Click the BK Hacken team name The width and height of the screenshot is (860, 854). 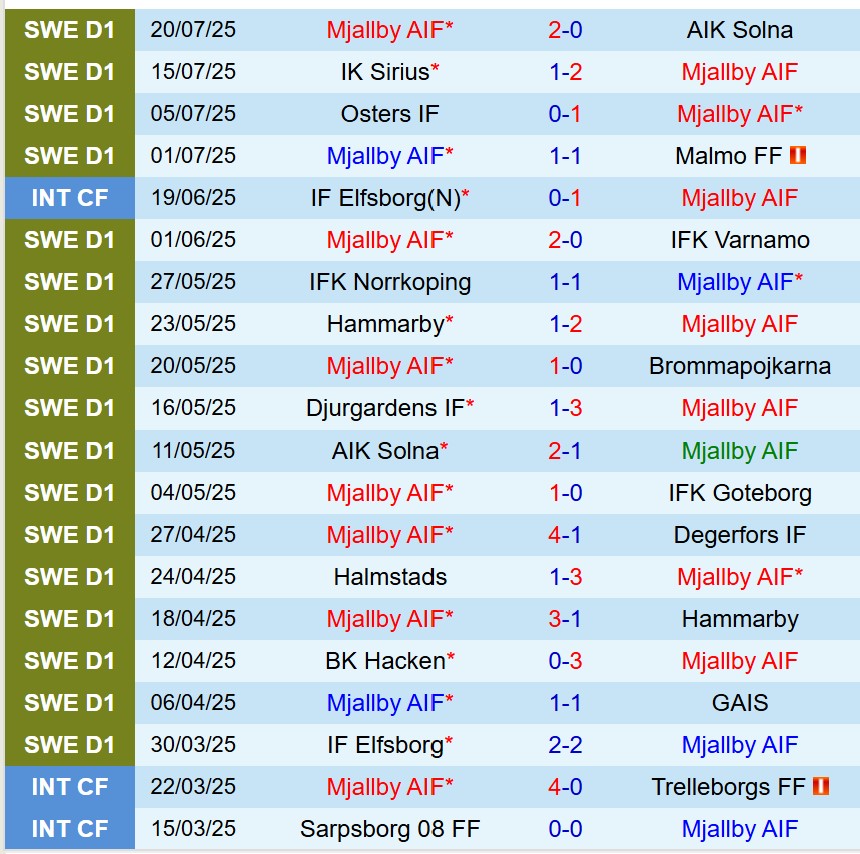pos(385,661)
